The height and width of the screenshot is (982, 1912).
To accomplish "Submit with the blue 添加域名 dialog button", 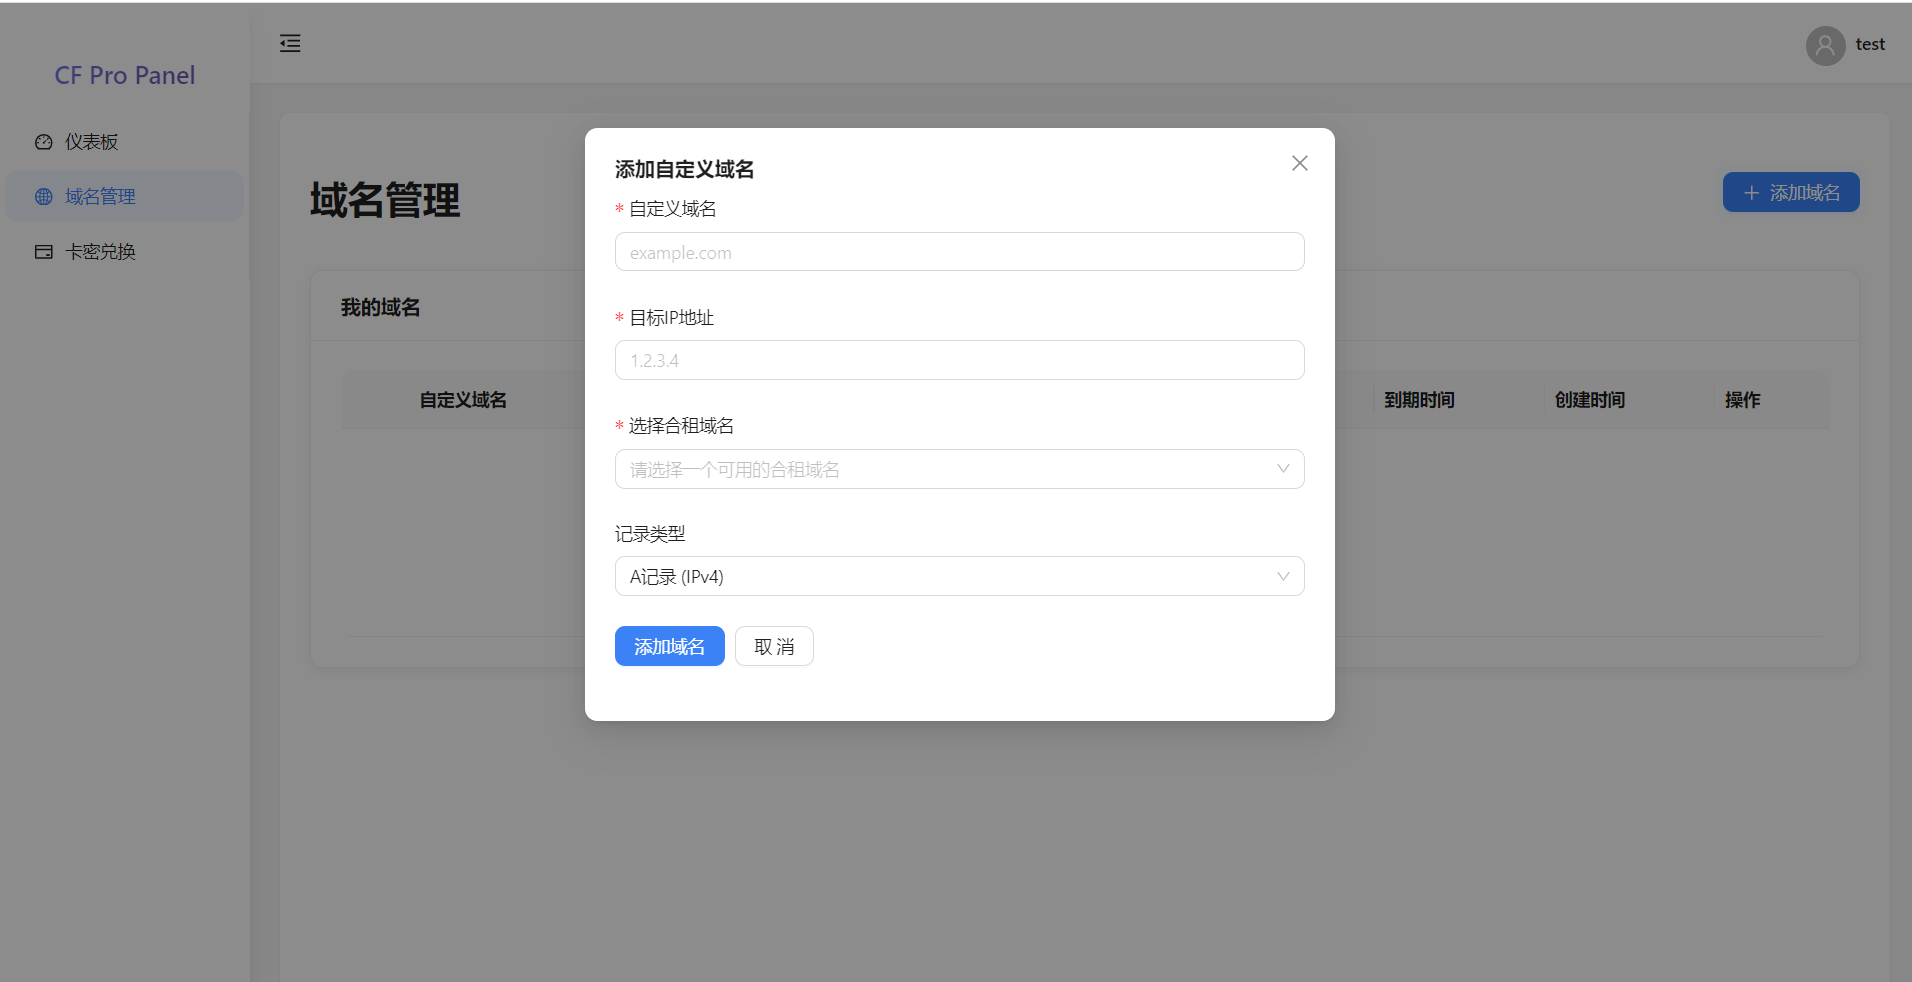I will coord(669,646).
